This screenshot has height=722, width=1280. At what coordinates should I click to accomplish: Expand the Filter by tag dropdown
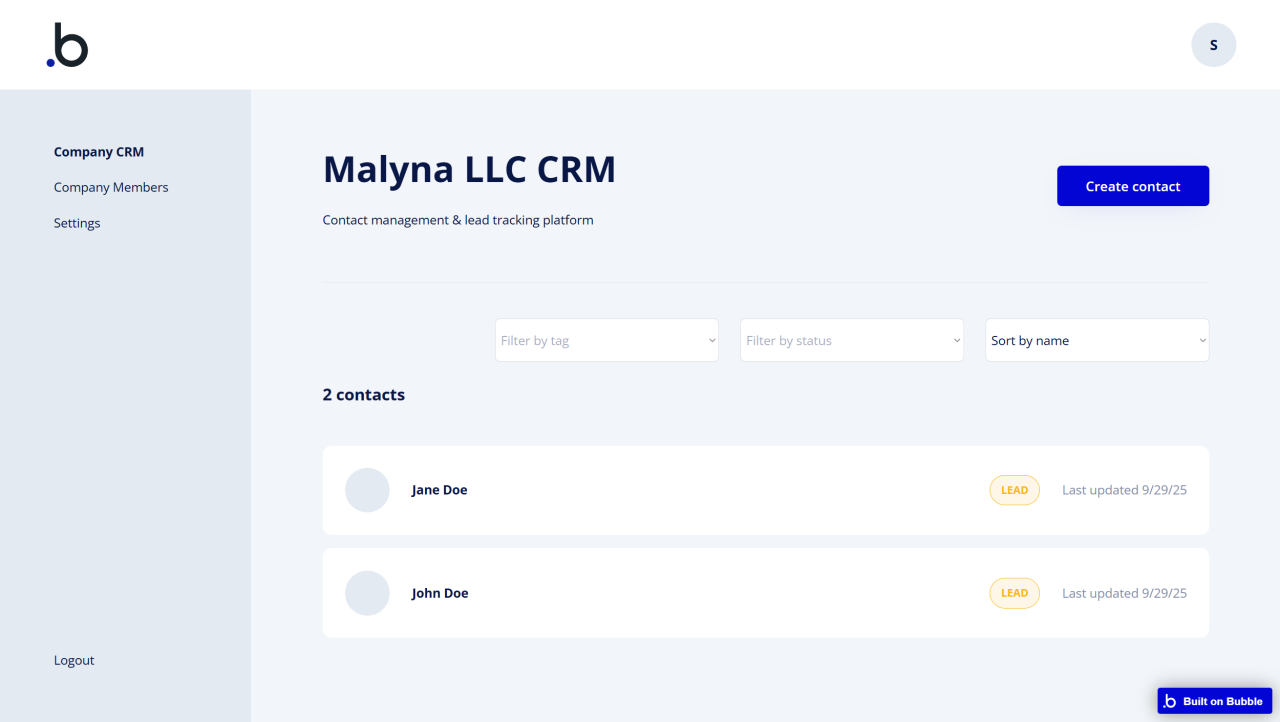[606, 340]
